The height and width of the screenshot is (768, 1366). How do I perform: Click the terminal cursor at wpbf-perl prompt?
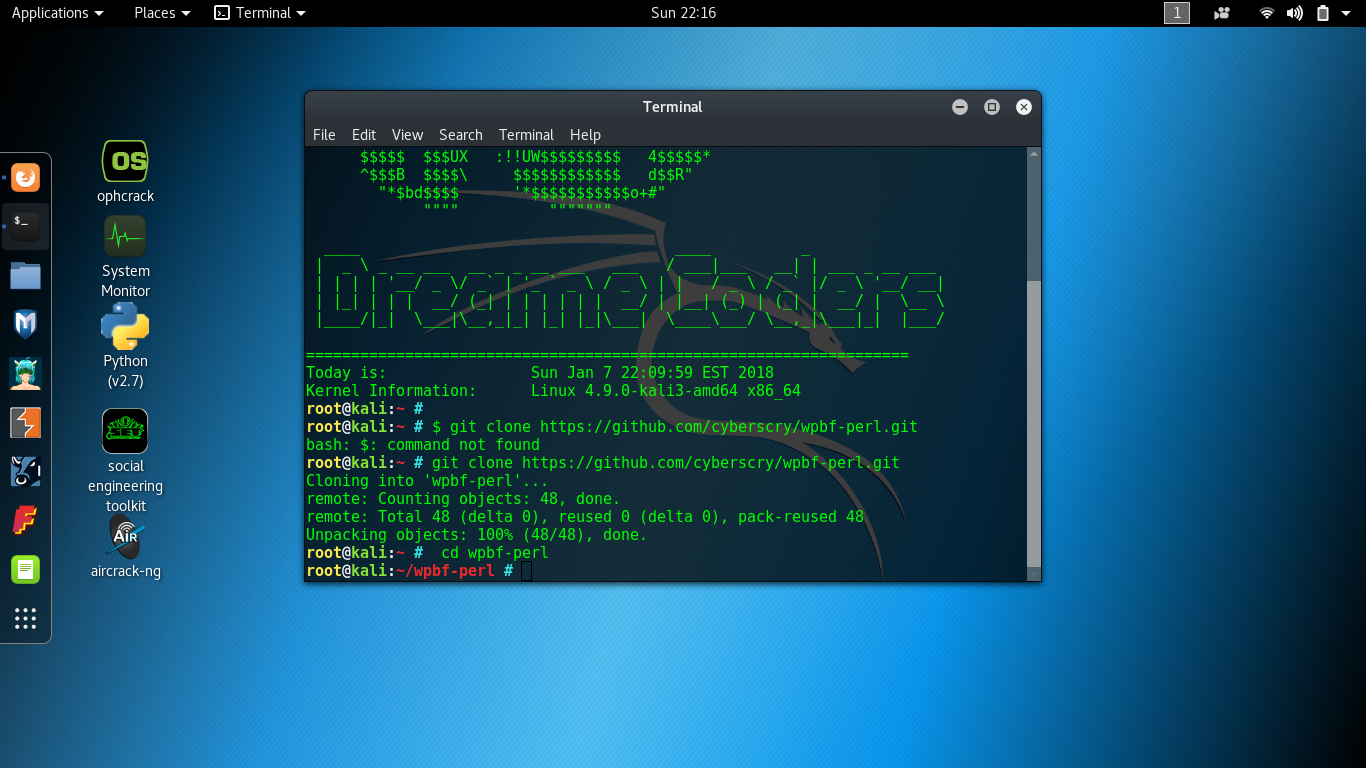click(527, 571)
